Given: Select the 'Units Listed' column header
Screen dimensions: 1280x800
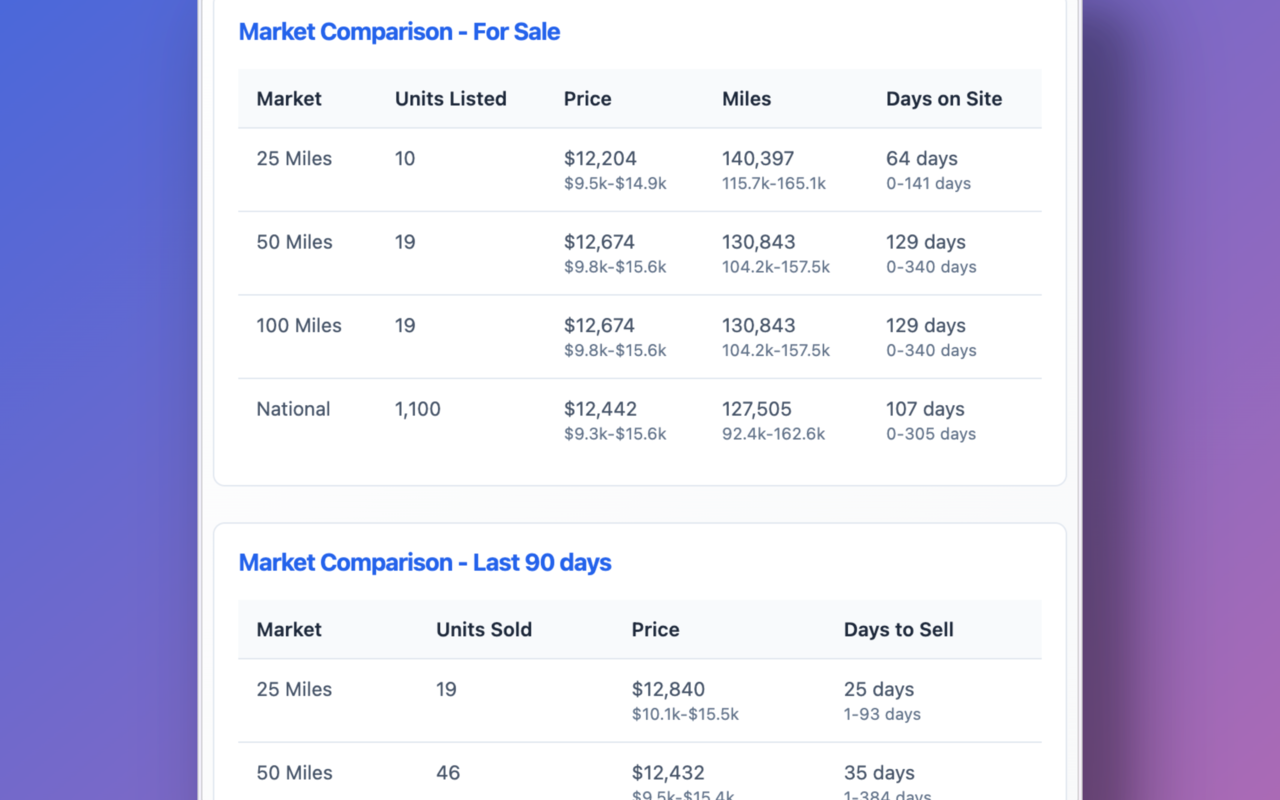Looking at the screenshot, I should 451,99.
